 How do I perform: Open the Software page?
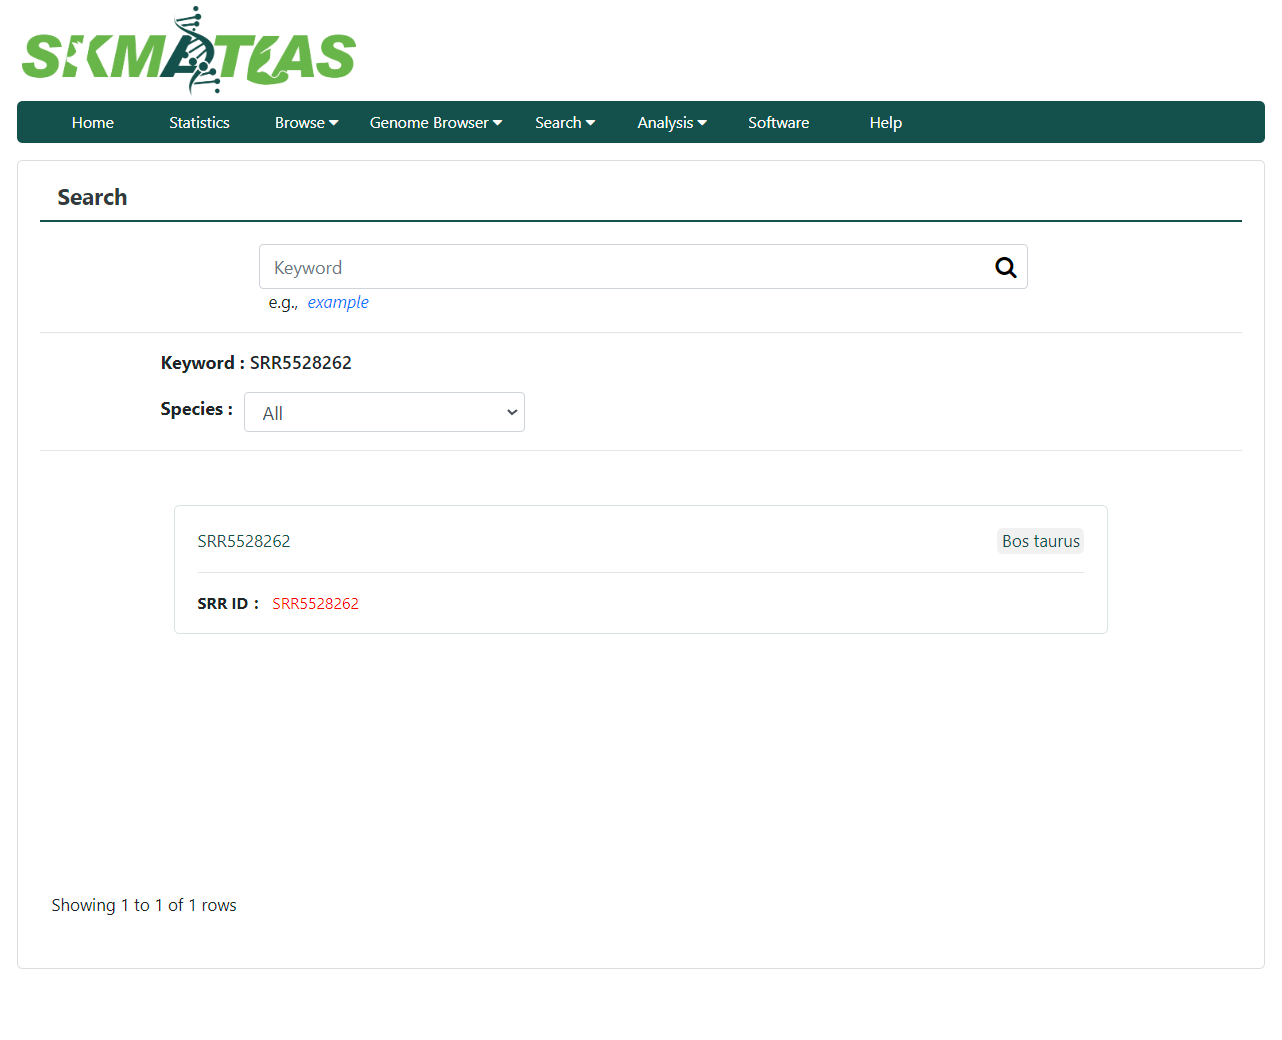pyautogui.click(x=779, y=122)
